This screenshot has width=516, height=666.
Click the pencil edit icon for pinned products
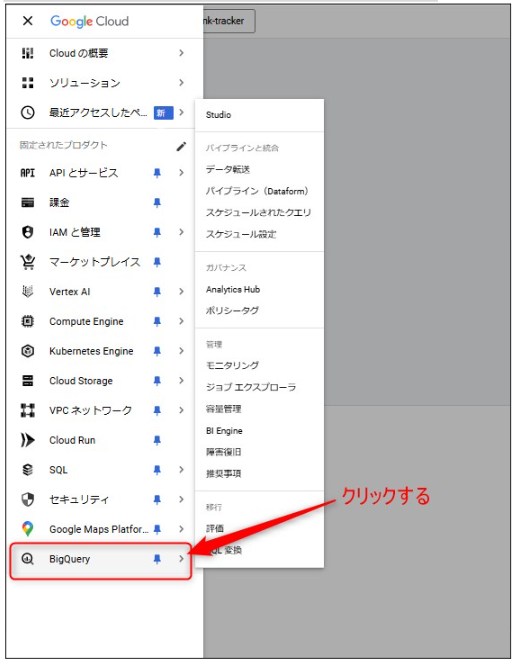[181, 147]
